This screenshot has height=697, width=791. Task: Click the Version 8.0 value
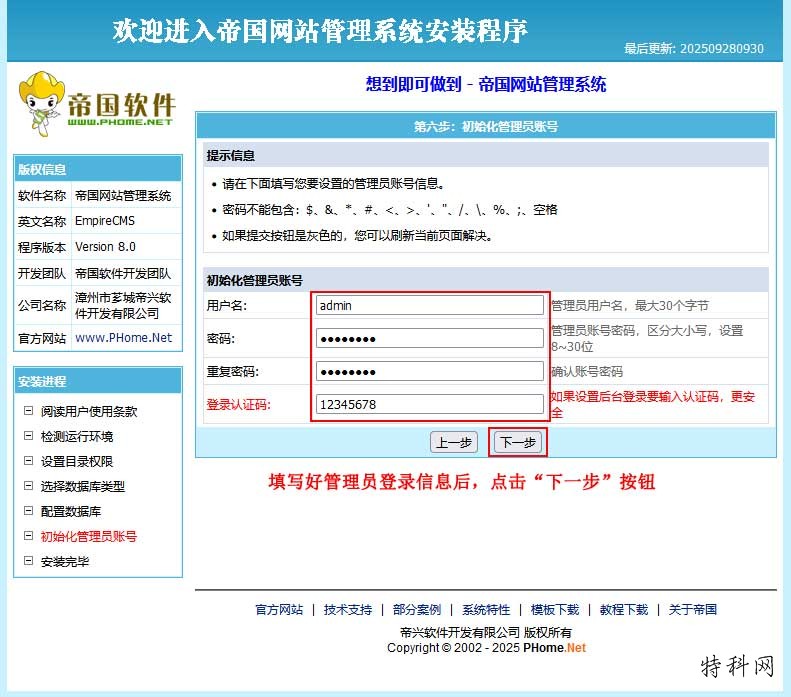(105, 247)
